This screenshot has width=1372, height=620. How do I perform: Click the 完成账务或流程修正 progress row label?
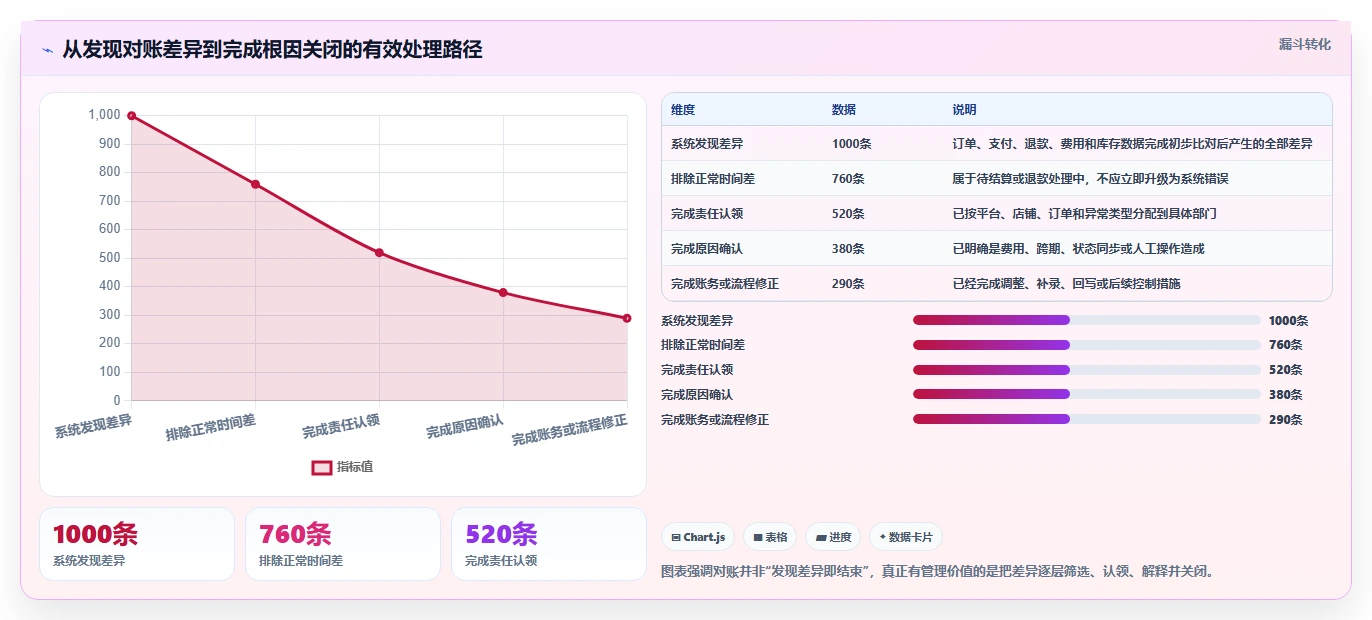715,420
